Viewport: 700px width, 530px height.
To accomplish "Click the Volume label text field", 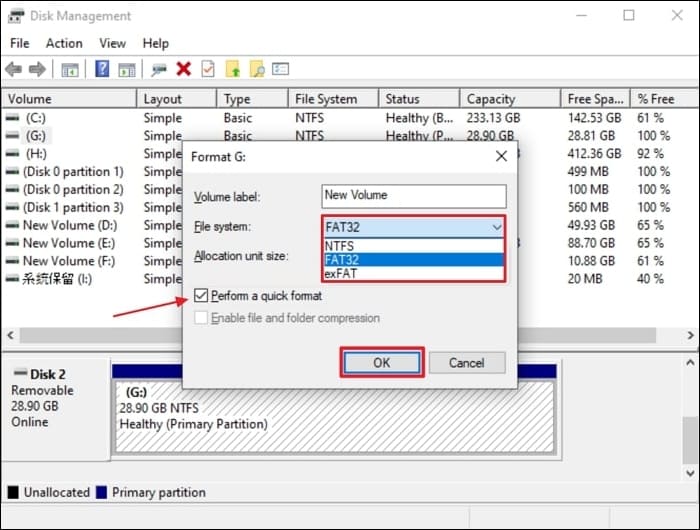I will 413,195.
